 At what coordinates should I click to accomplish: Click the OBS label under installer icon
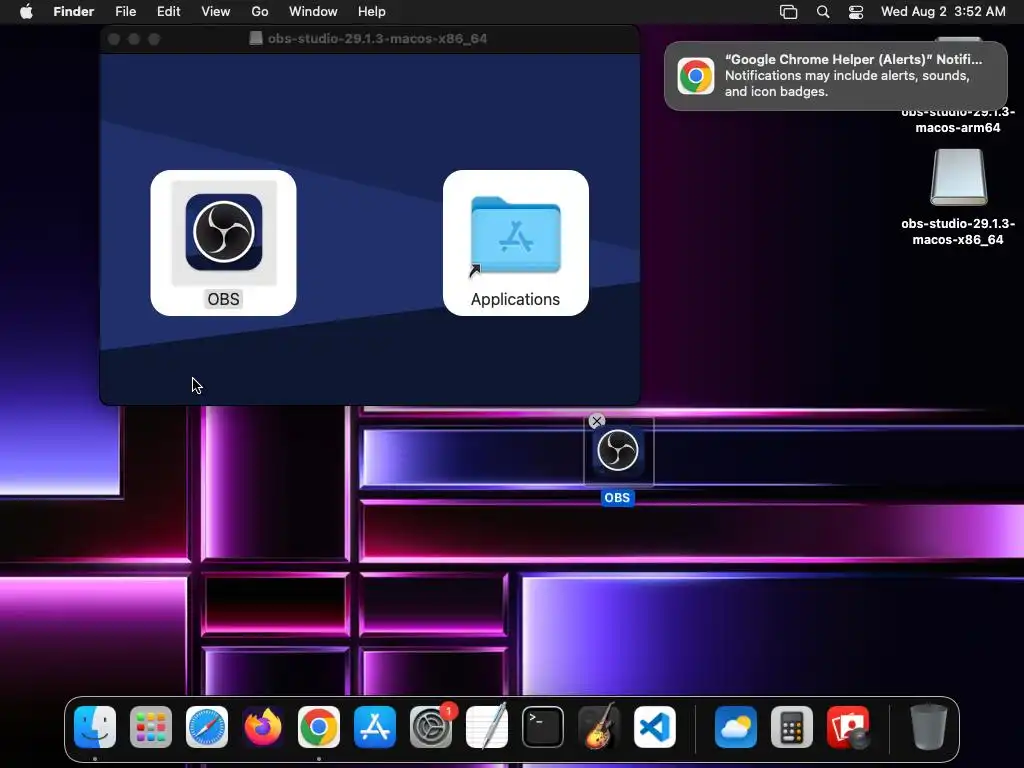(x=223, y=299)
